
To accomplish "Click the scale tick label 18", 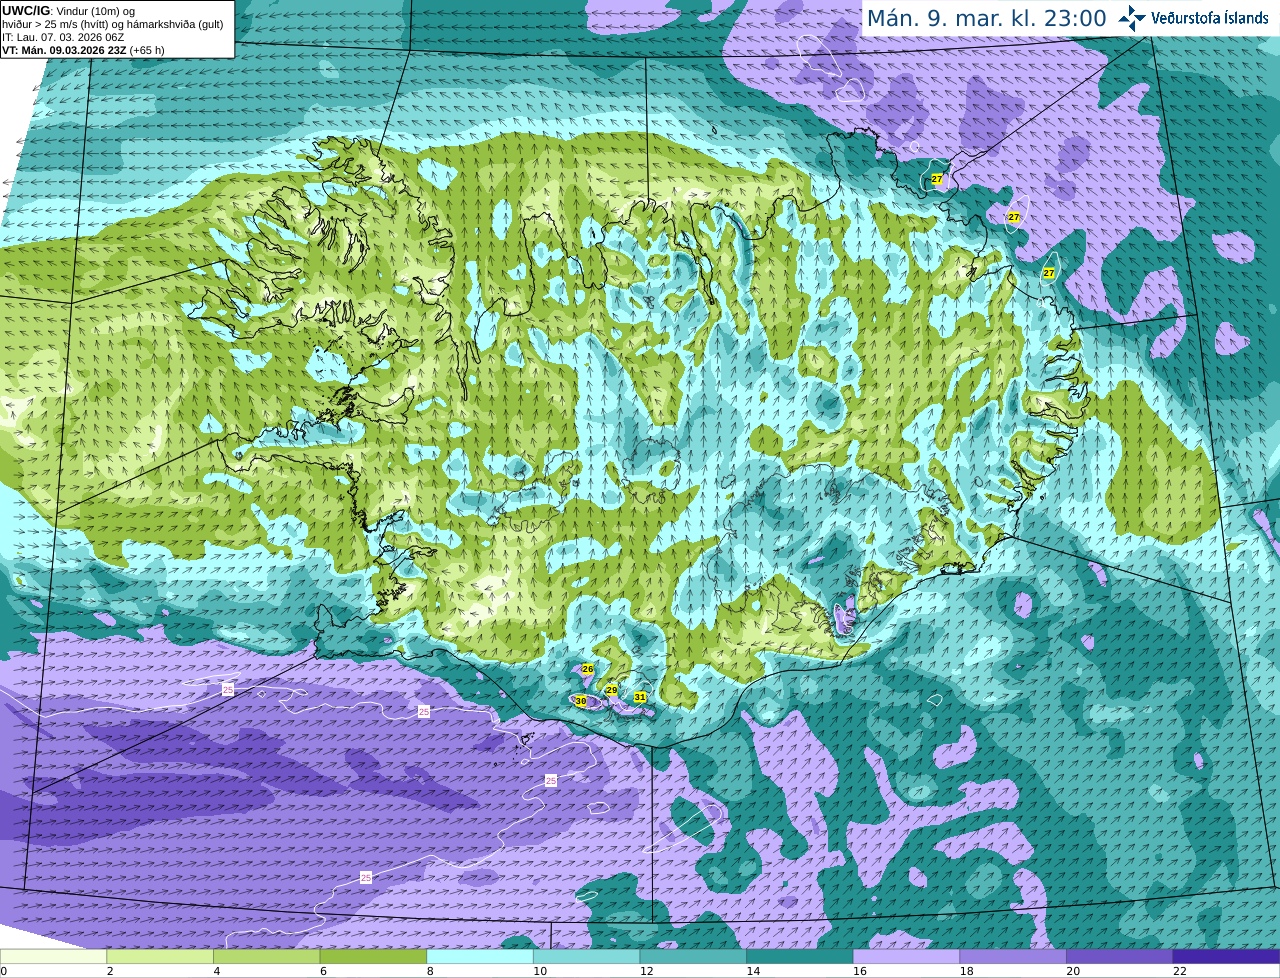I will (966, 971).
